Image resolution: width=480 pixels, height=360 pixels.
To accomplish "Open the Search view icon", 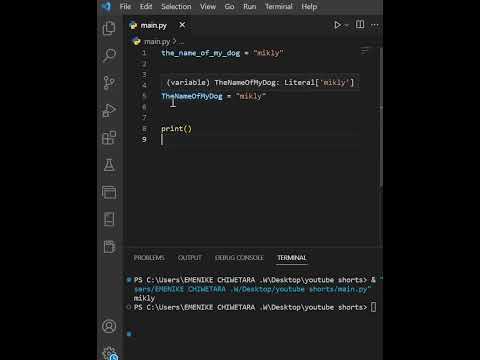I will coord(109,55).
